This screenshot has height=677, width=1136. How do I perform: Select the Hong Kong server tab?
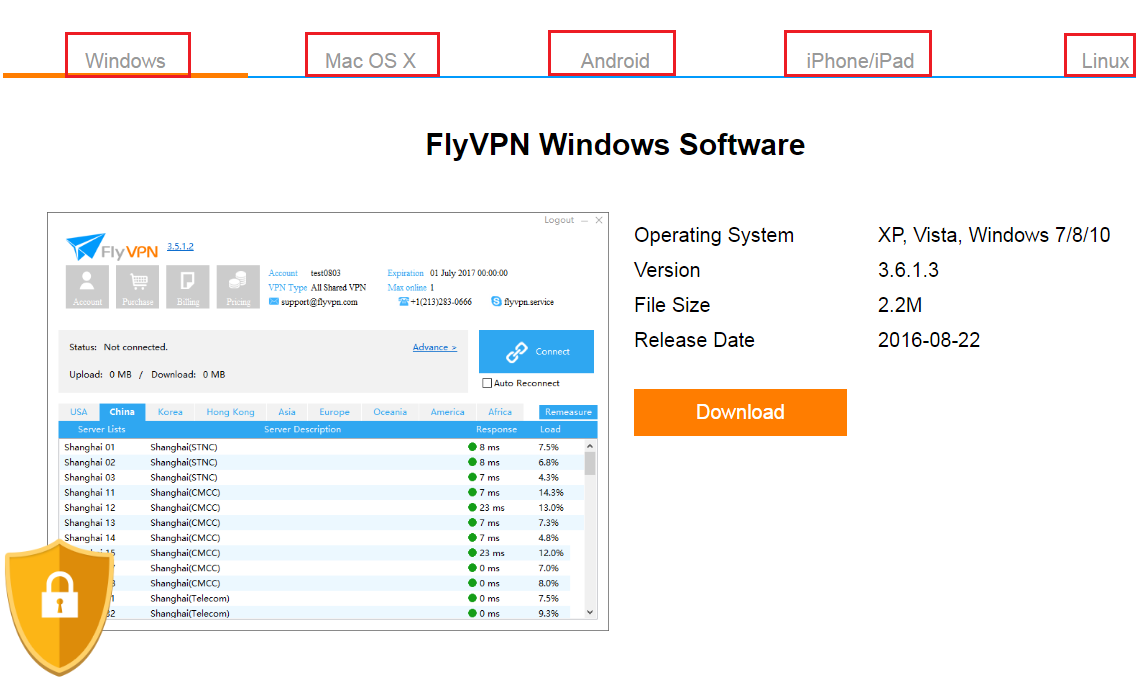[230, 412]
